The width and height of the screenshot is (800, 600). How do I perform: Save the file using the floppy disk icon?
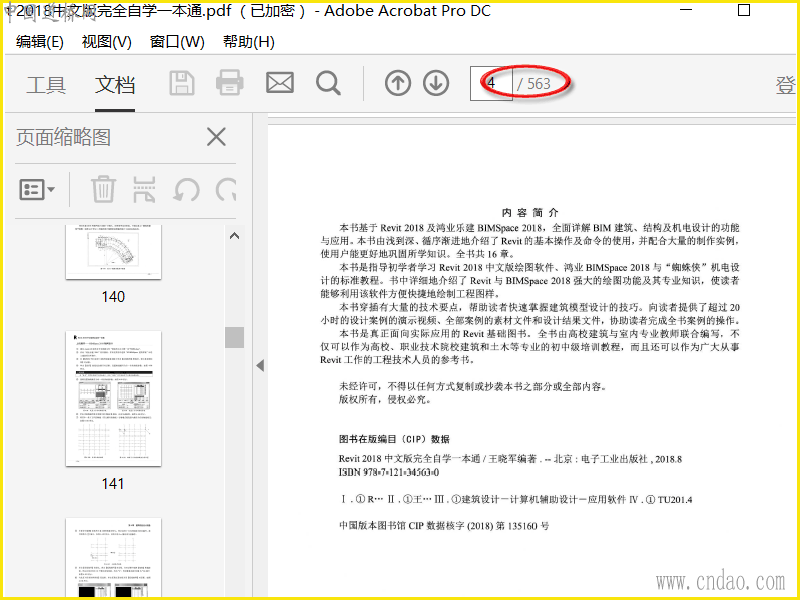(x=182, y=83)
